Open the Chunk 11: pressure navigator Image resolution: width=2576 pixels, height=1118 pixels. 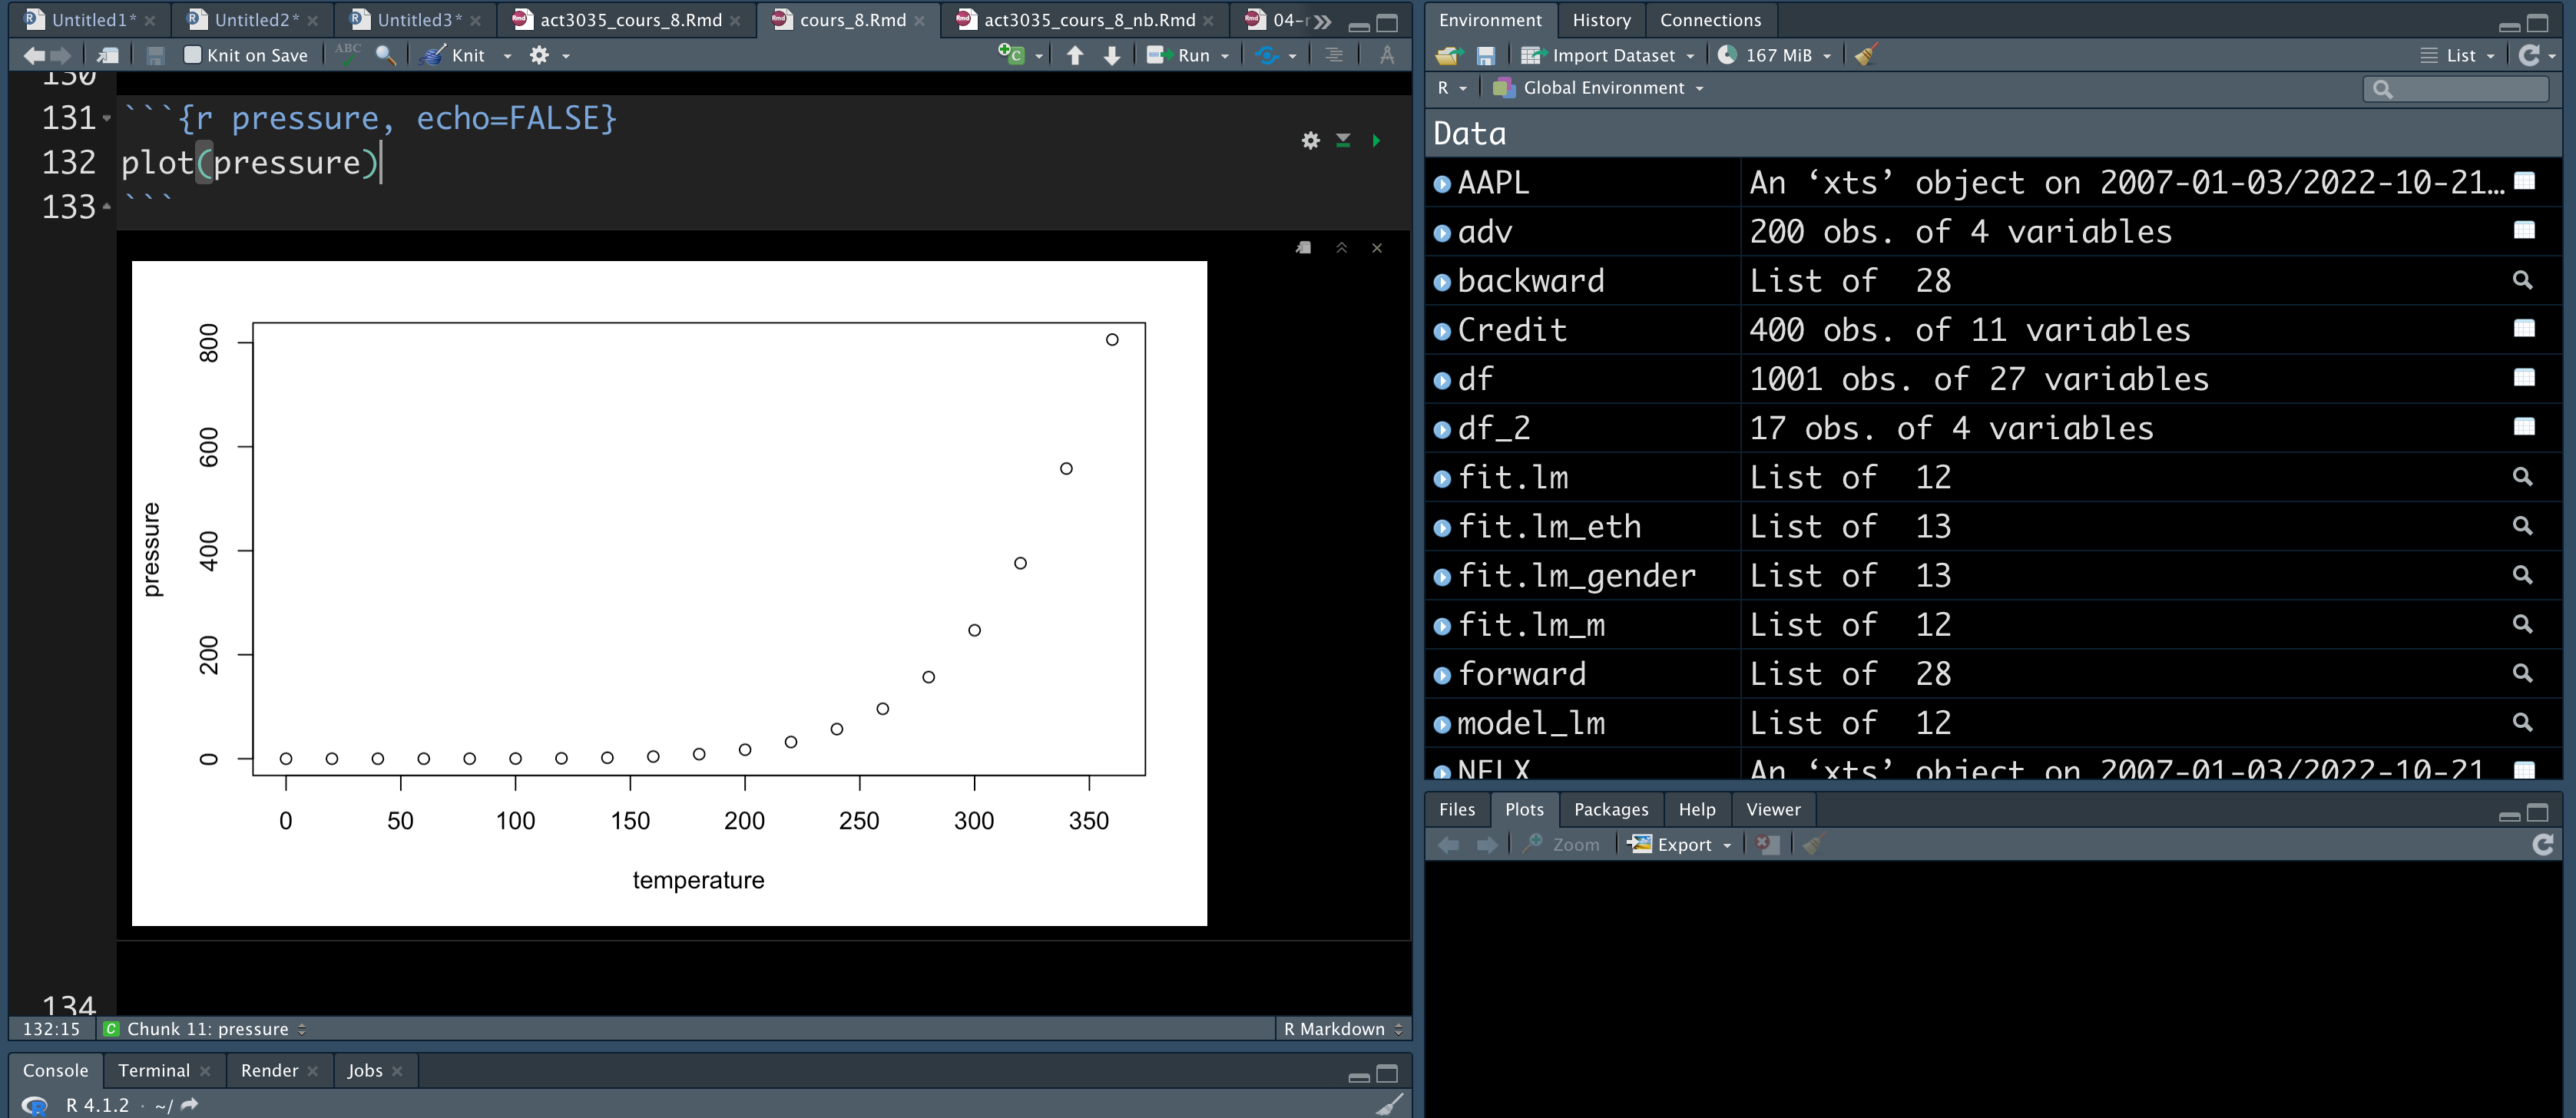pos(205,1029)
